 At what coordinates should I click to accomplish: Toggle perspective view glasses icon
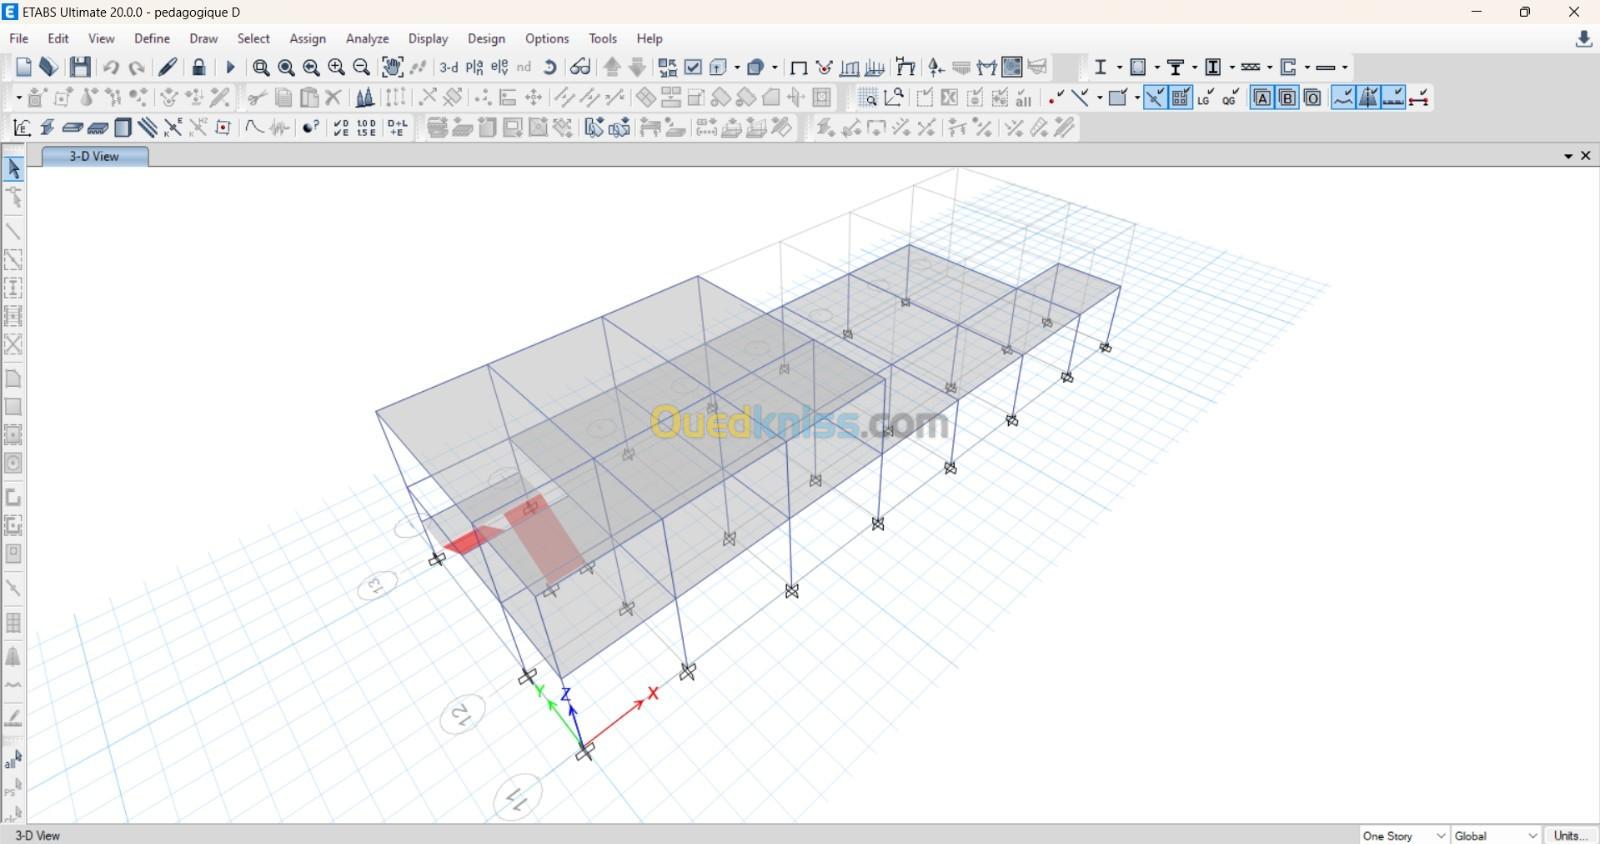(580, 67)
